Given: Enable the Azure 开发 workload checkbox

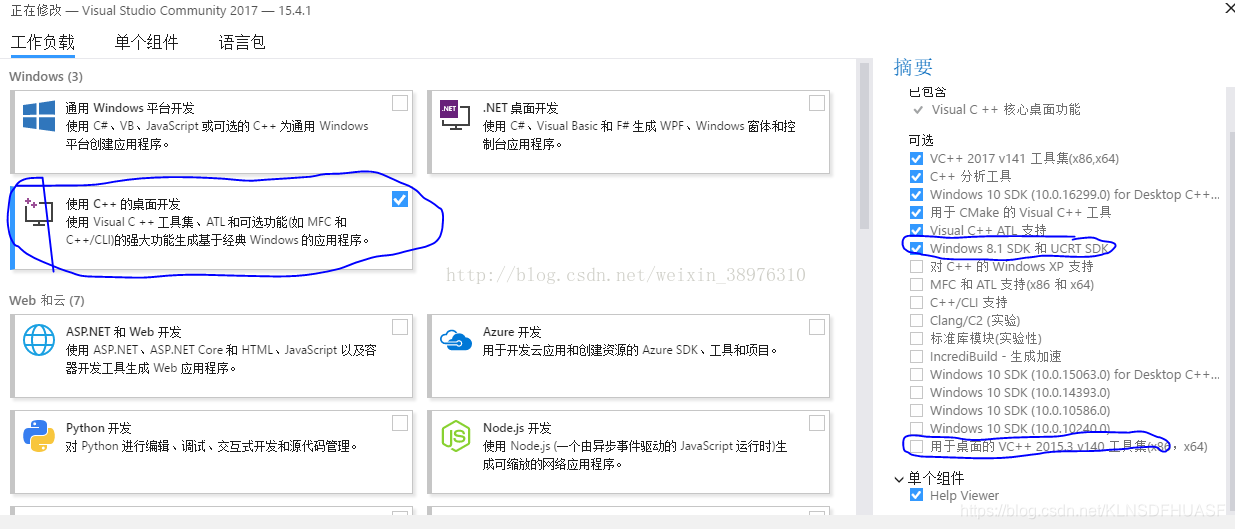Looking at the screenshot, I should [x=817, y=327].
